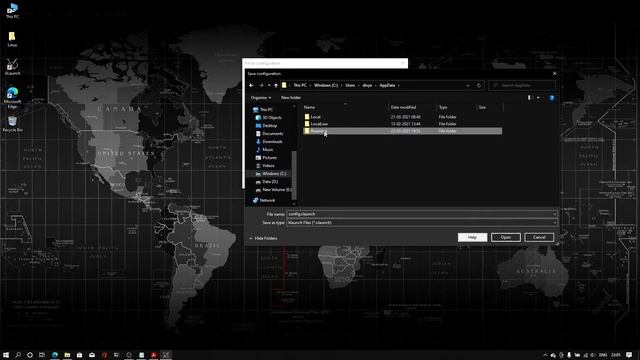Select Pictures in navigation pane

(x=266, y=158)
